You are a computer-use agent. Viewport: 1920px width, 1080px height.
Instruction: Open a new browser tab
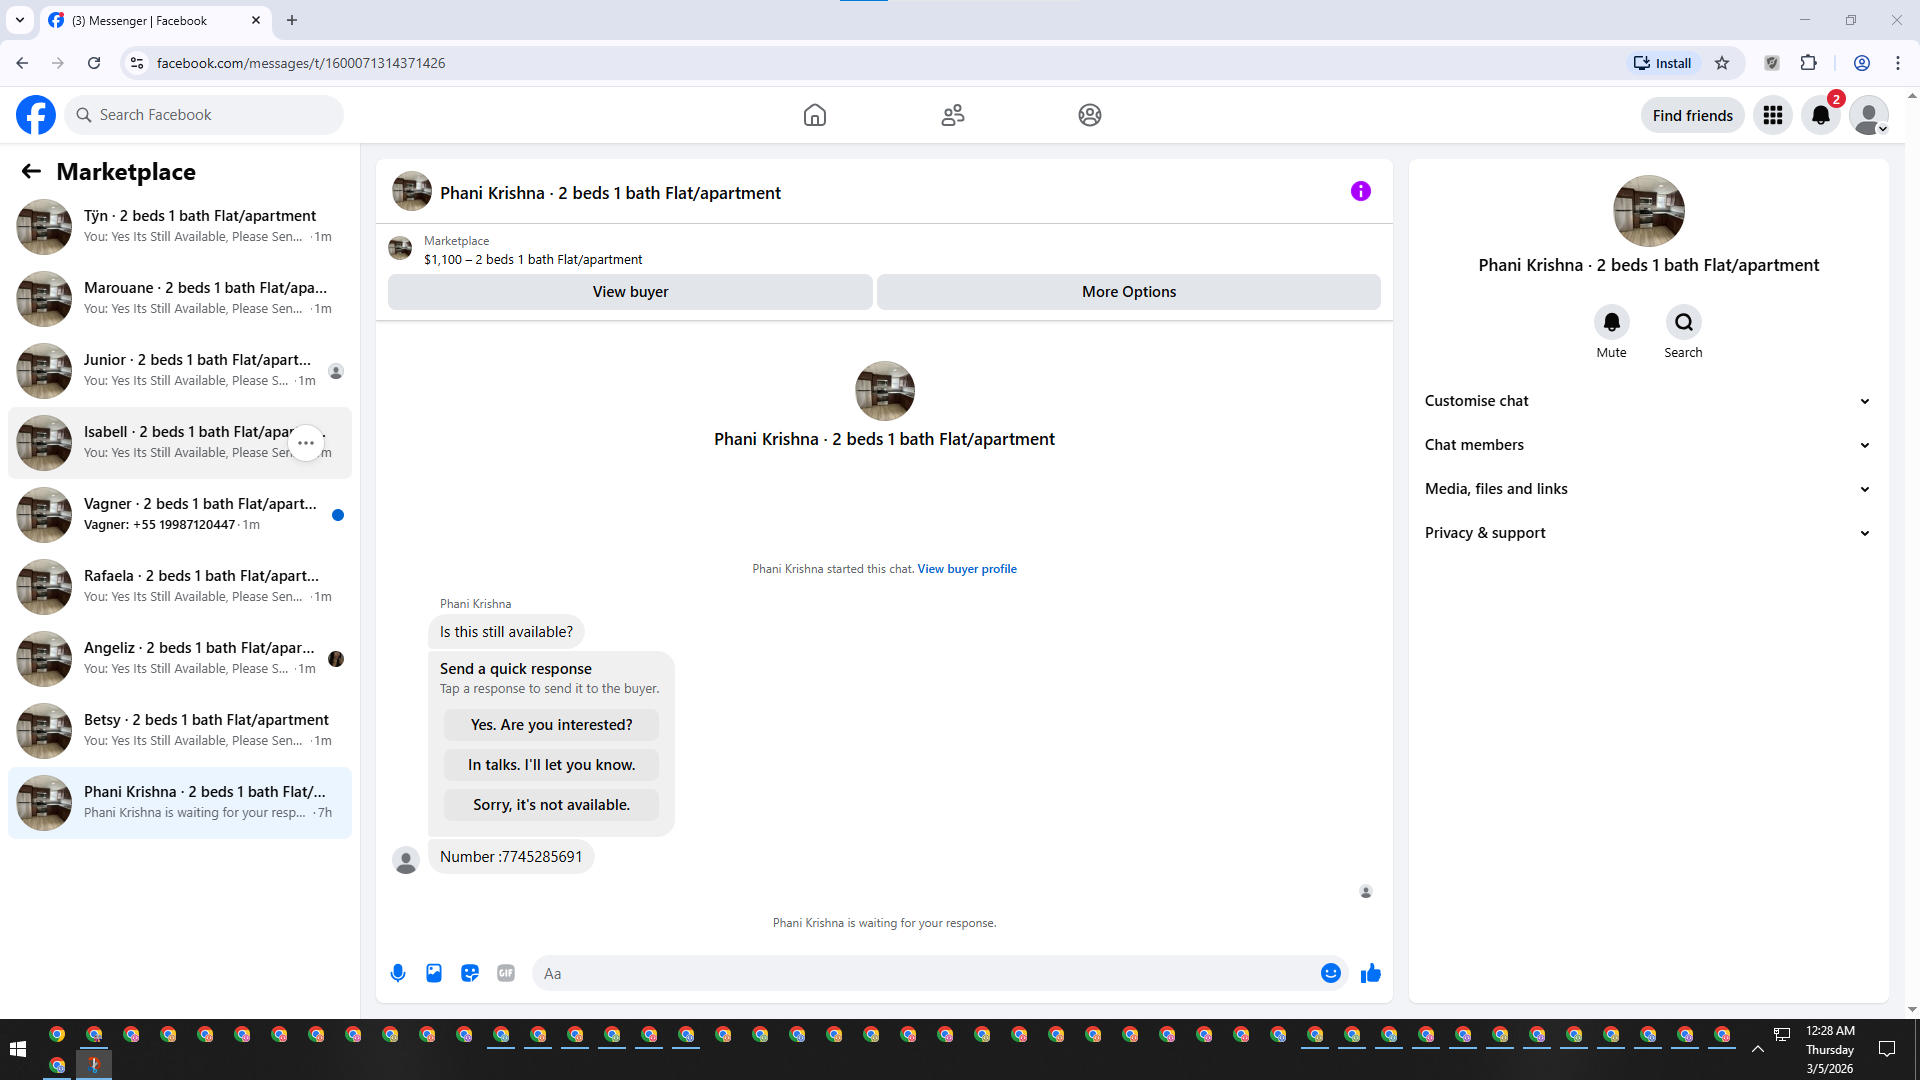pyautogui.click(x=292, y=20)
